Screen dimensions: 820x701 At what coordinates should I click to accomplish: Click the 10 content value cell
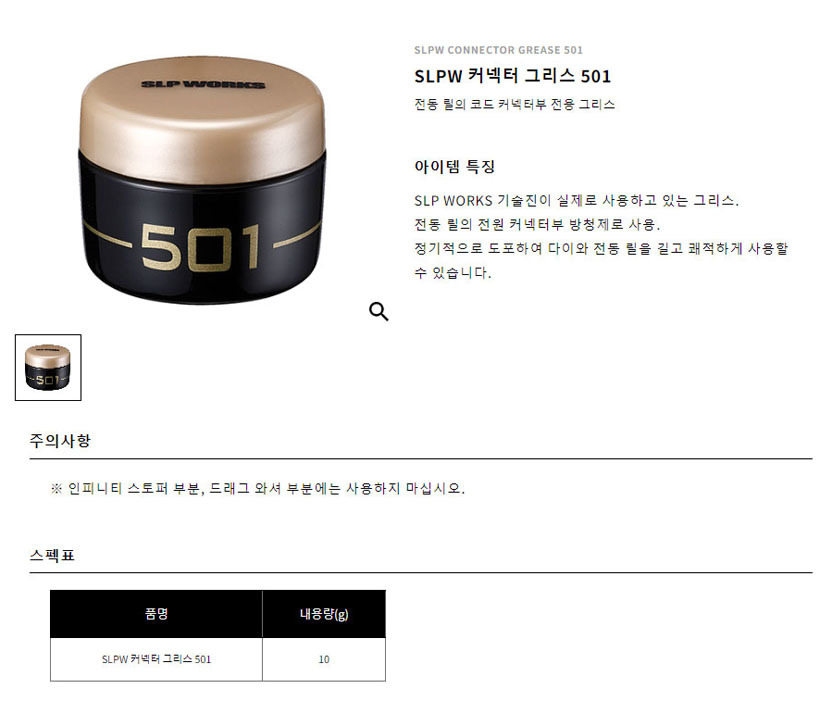(x=324, y=659)
